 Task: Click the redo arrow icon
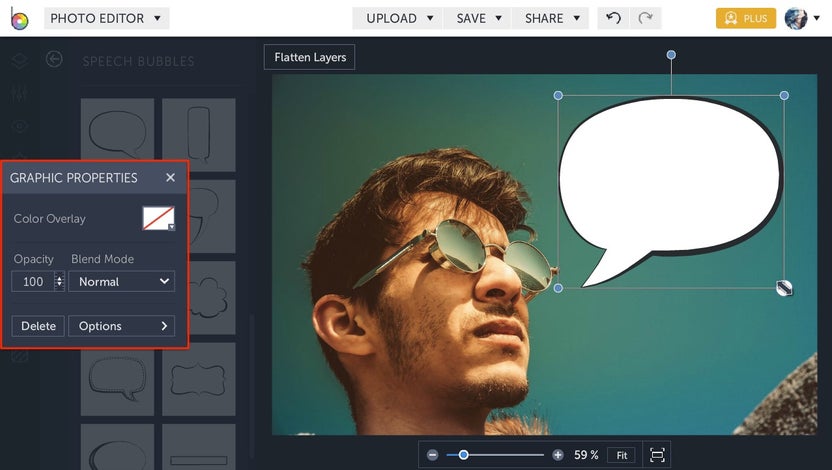coord(645,19)
